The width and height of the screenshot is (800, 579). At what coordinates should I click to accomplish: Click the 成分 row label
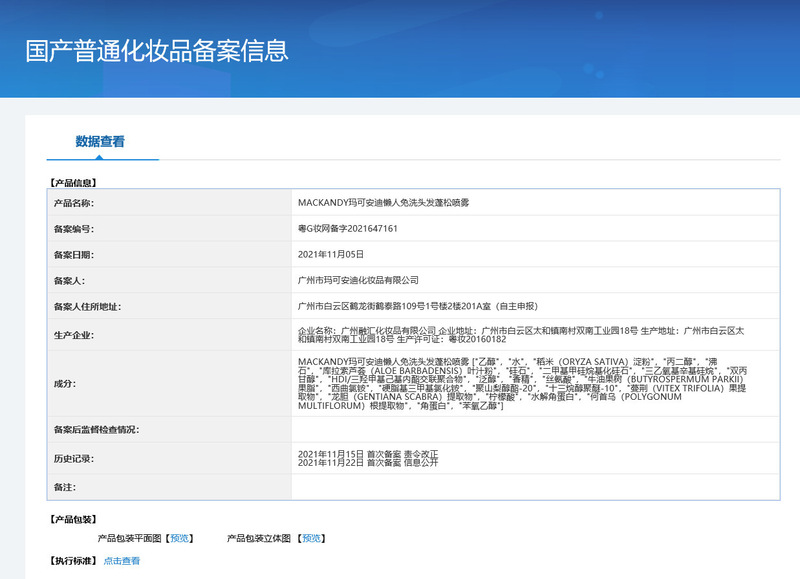[65, 384]
